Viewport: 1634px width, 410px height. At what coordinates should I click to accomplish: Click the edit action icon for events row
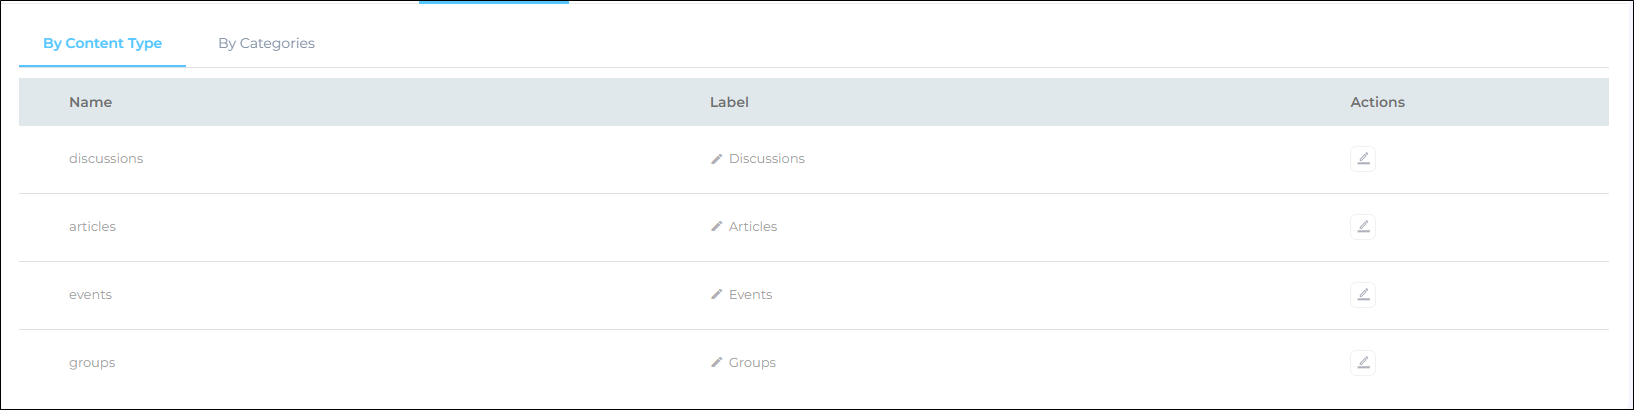click(x=1362, y=295)
